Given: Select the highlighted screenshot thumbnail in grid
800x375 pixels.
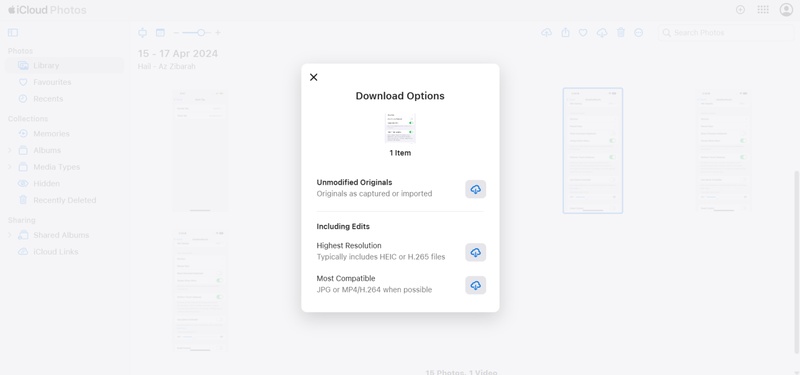Looking at the screenshot, I should 593,151.
